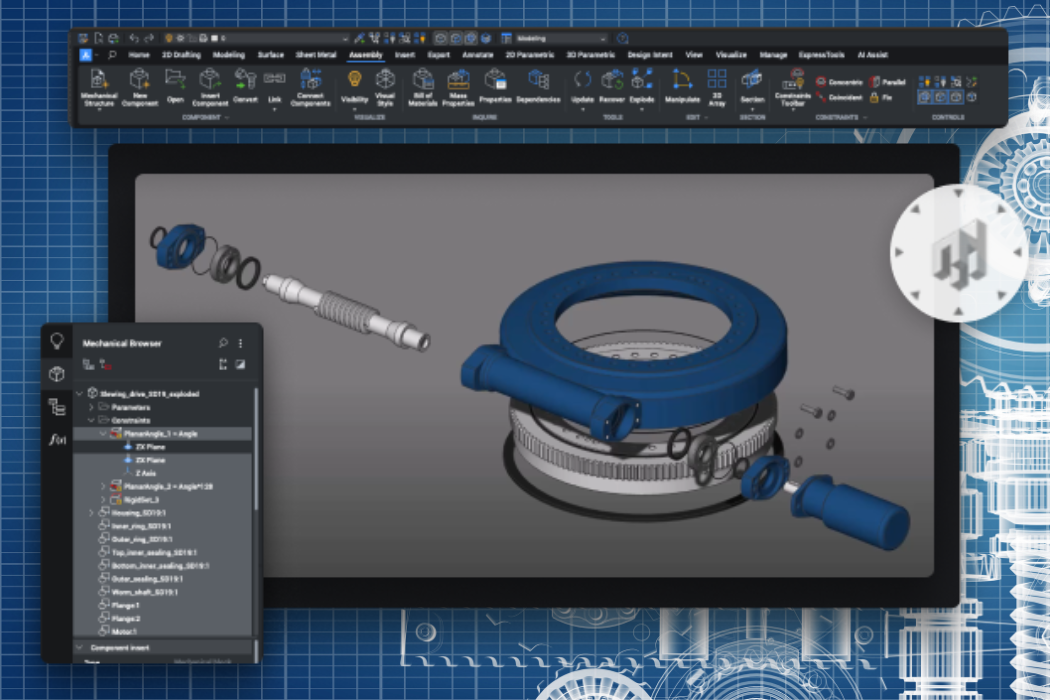Click the Recover tool

611,87
